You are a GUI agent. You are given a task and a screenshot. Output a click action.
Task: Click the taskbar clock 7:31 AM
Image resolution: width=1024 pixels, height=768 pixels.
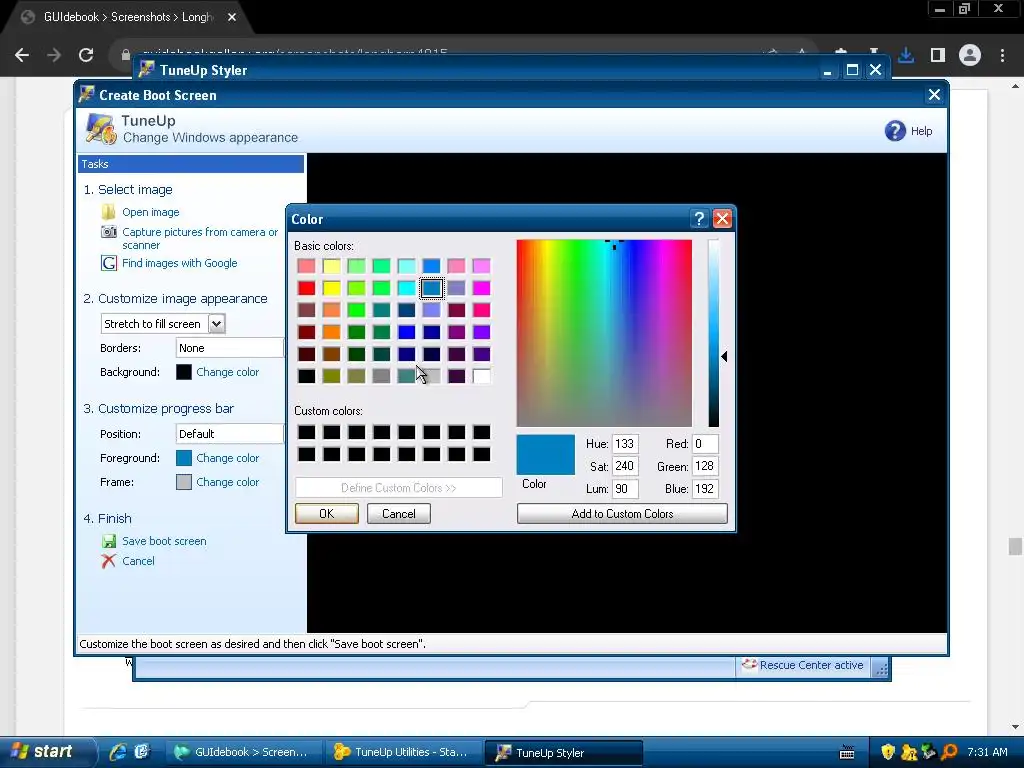[x=987, y=752]
